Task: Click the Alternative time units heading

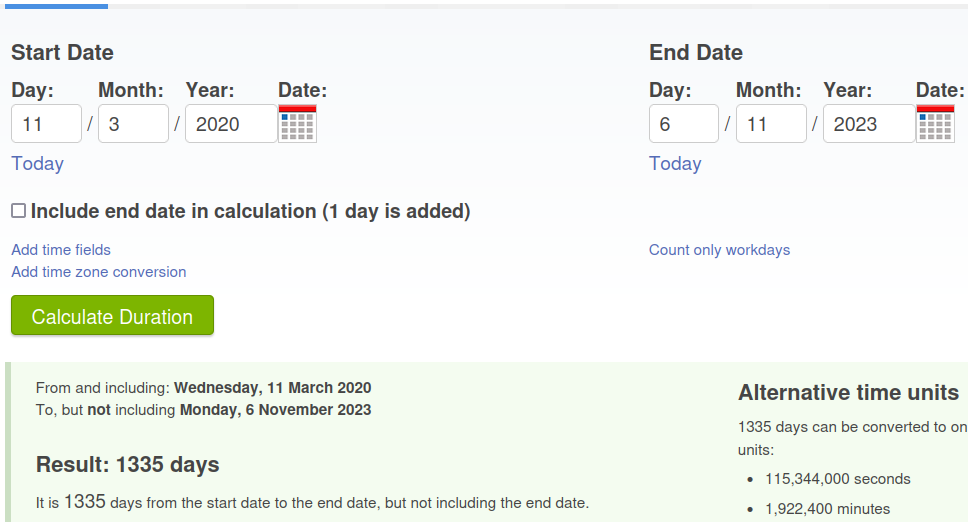Action: click(848, 392)
